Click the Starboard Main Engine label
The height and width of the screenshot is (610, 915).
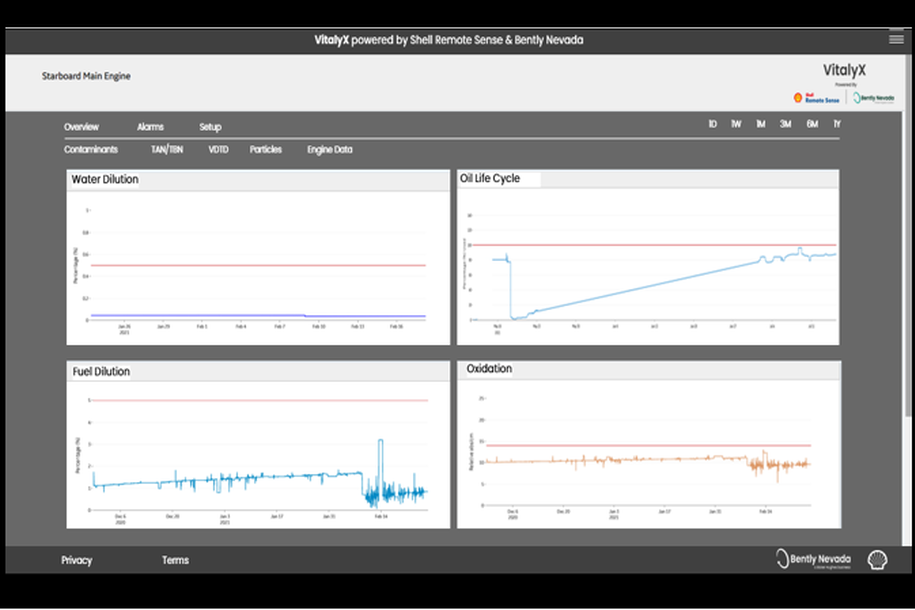86,76
